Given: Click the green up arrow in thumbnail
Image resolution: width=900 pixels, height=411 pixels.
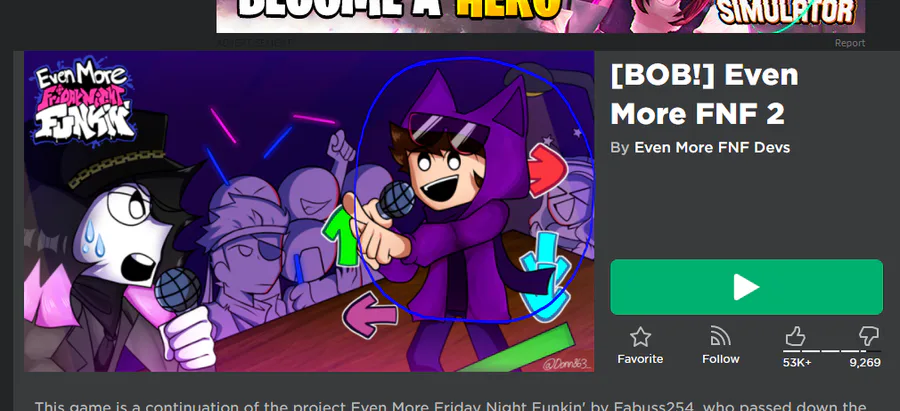Looking at the screenshot, I should click(x=341, y=236).
